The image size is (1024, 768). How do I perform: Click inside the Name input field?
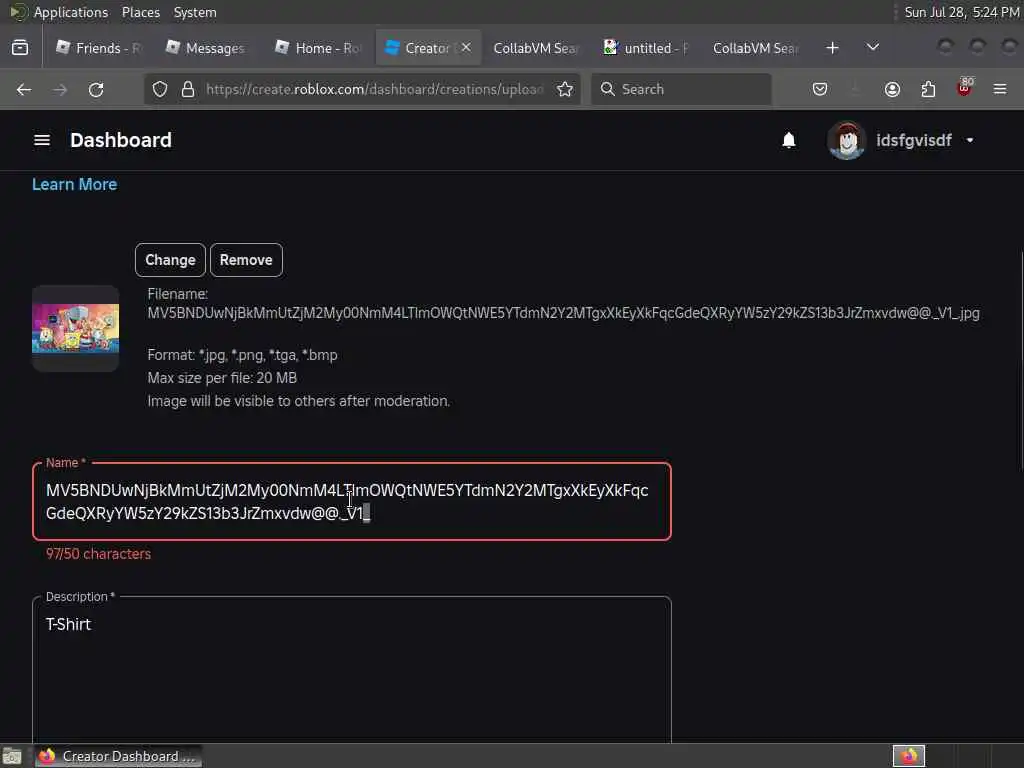point(352,502)
